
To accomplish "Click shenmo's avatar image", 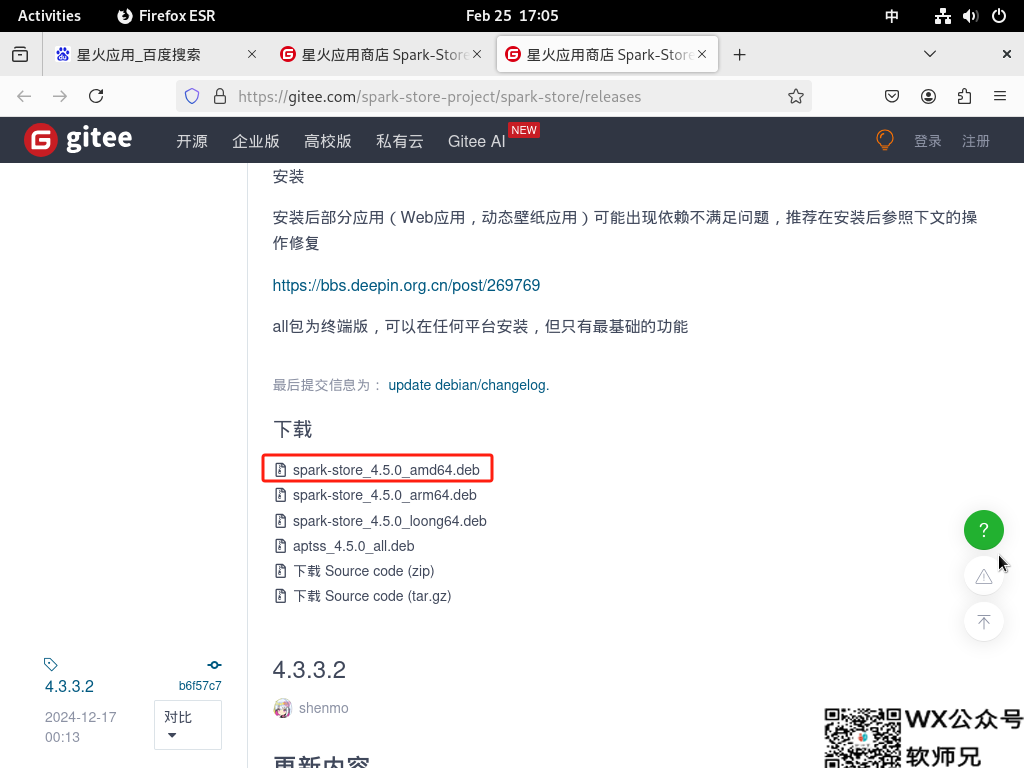I will (282, 708).
